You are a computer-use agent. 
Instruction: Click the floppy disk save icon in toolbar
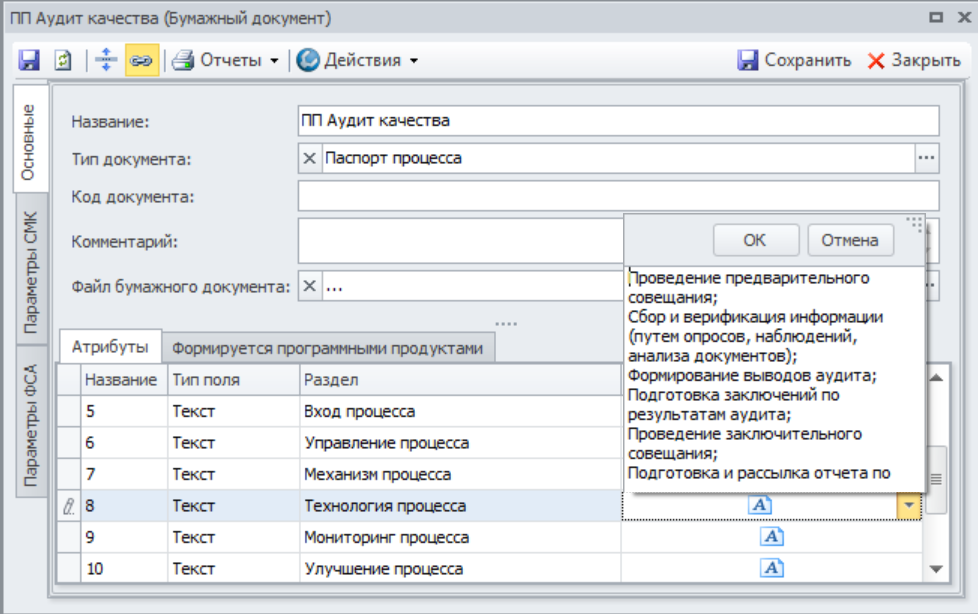tap(30, 60)
